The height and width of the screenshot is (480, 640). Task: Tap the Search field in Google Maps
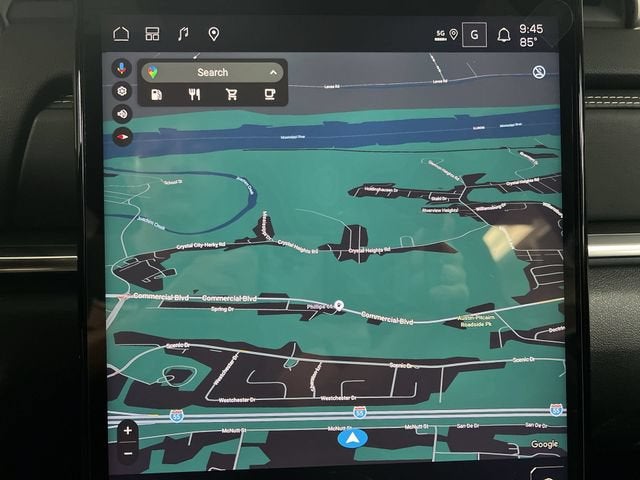212,73
